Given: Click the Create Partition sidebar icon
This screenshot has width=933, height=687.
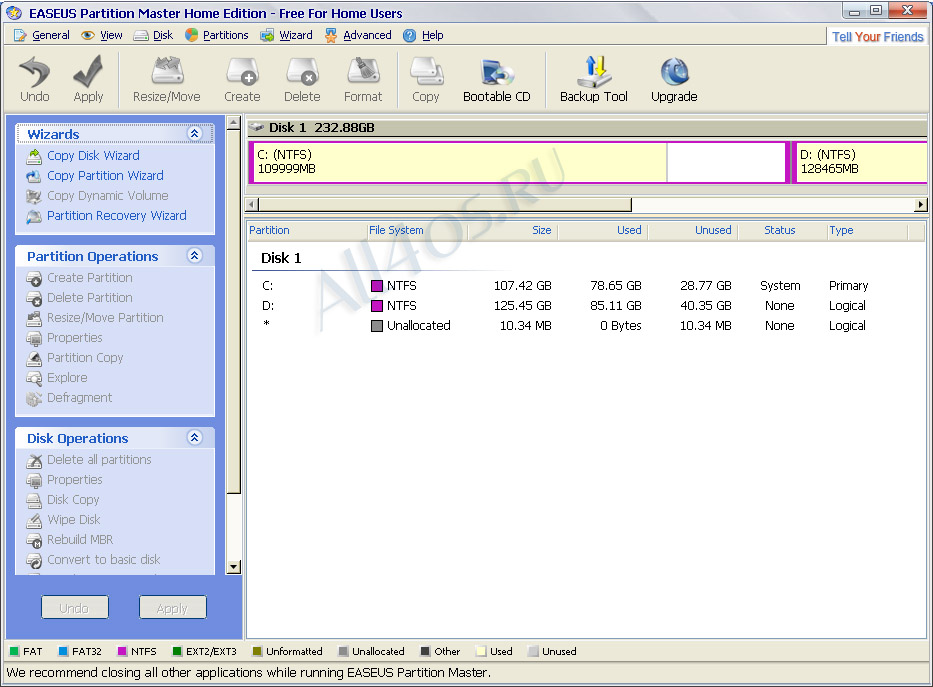Looking at the screenshot, I should 34,278.
